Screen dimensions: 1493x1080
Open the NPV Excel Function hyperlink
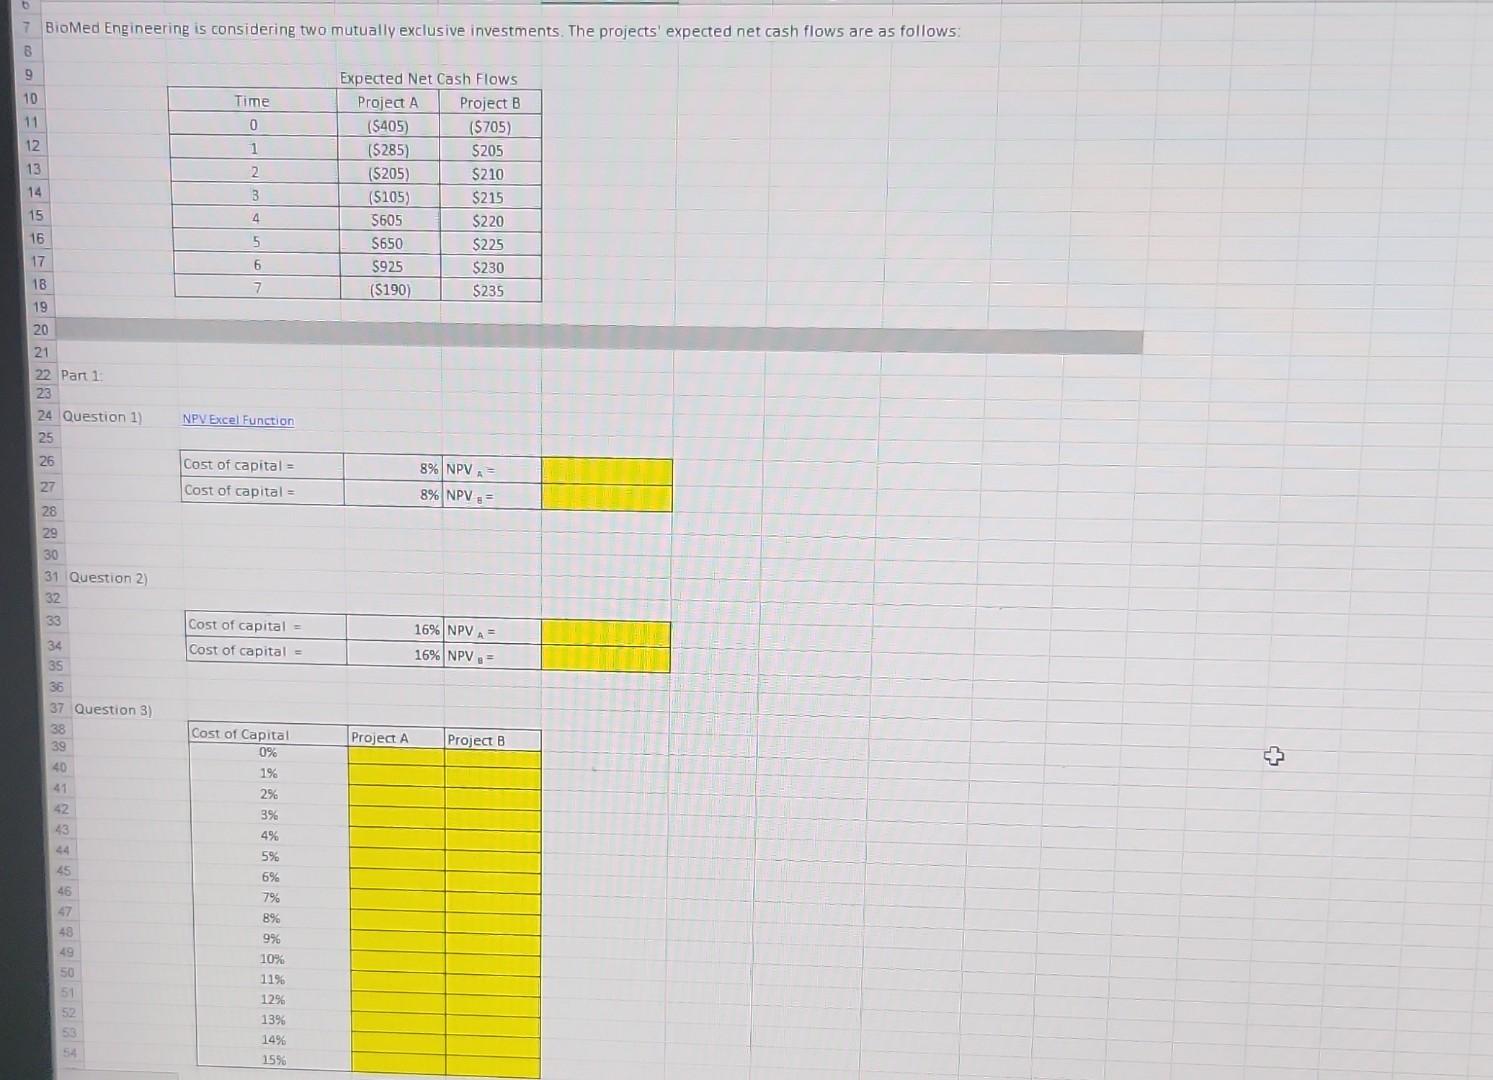[238, 420]
